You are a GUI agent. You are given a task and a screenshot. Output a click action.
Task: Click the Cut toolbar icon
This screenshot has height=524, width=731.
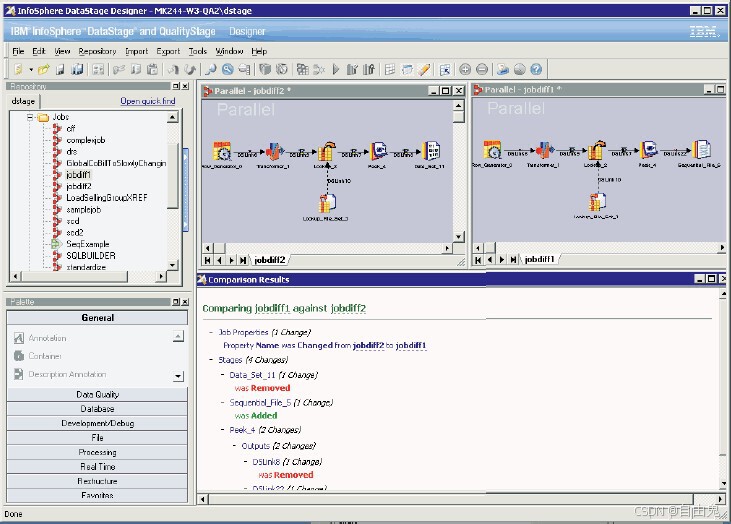(119, 69)
